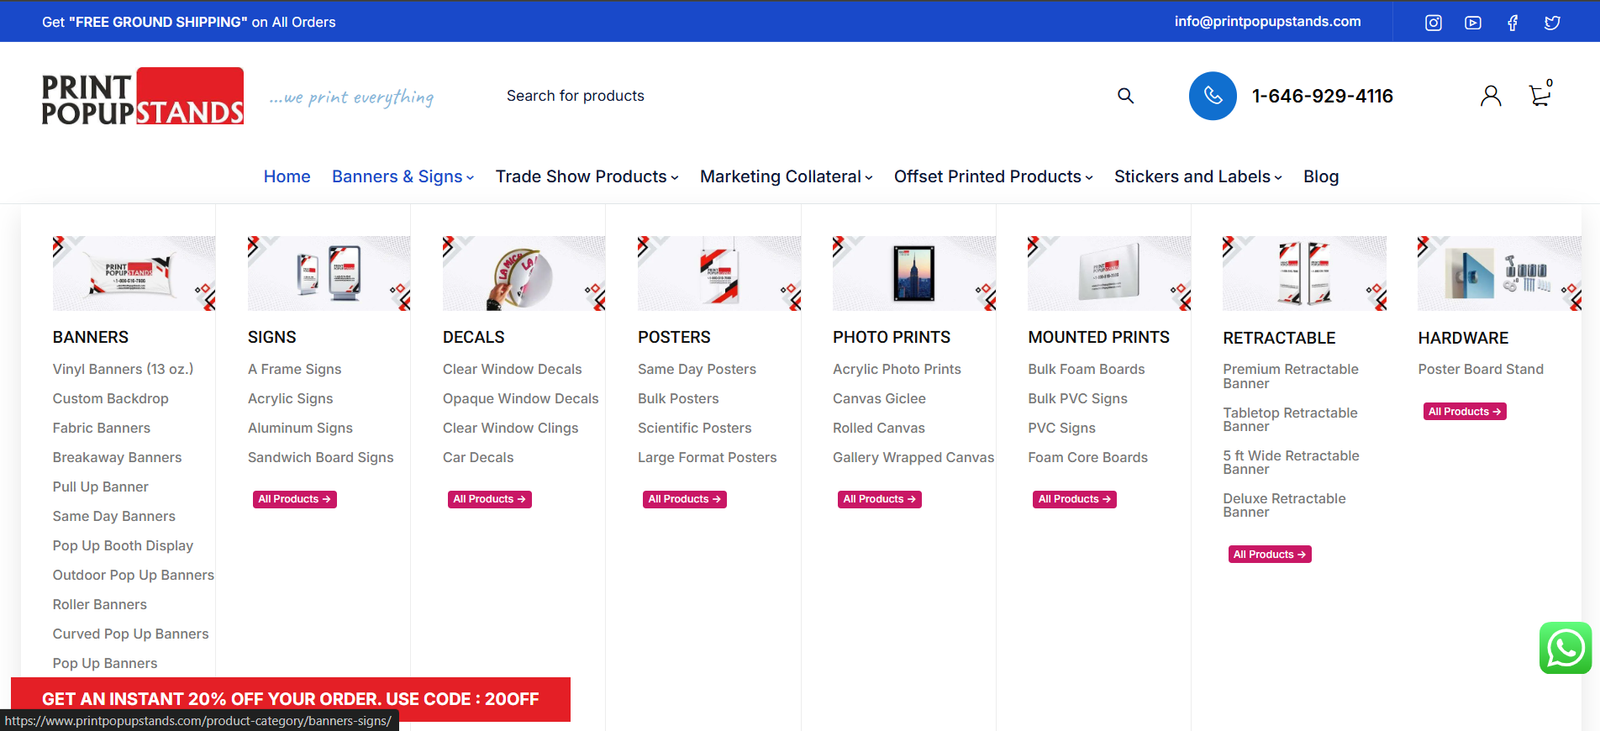1600x731 pixels.
Task: Open the Sandwich Board Signs link
Action: pyautogui.click(x=321, y=458)
